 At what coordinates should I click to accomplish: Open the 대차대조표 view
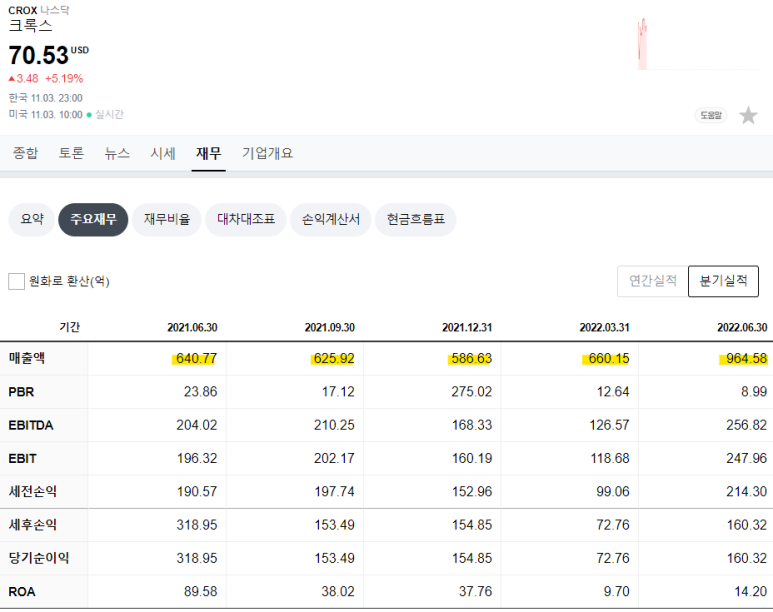point(246,219)
